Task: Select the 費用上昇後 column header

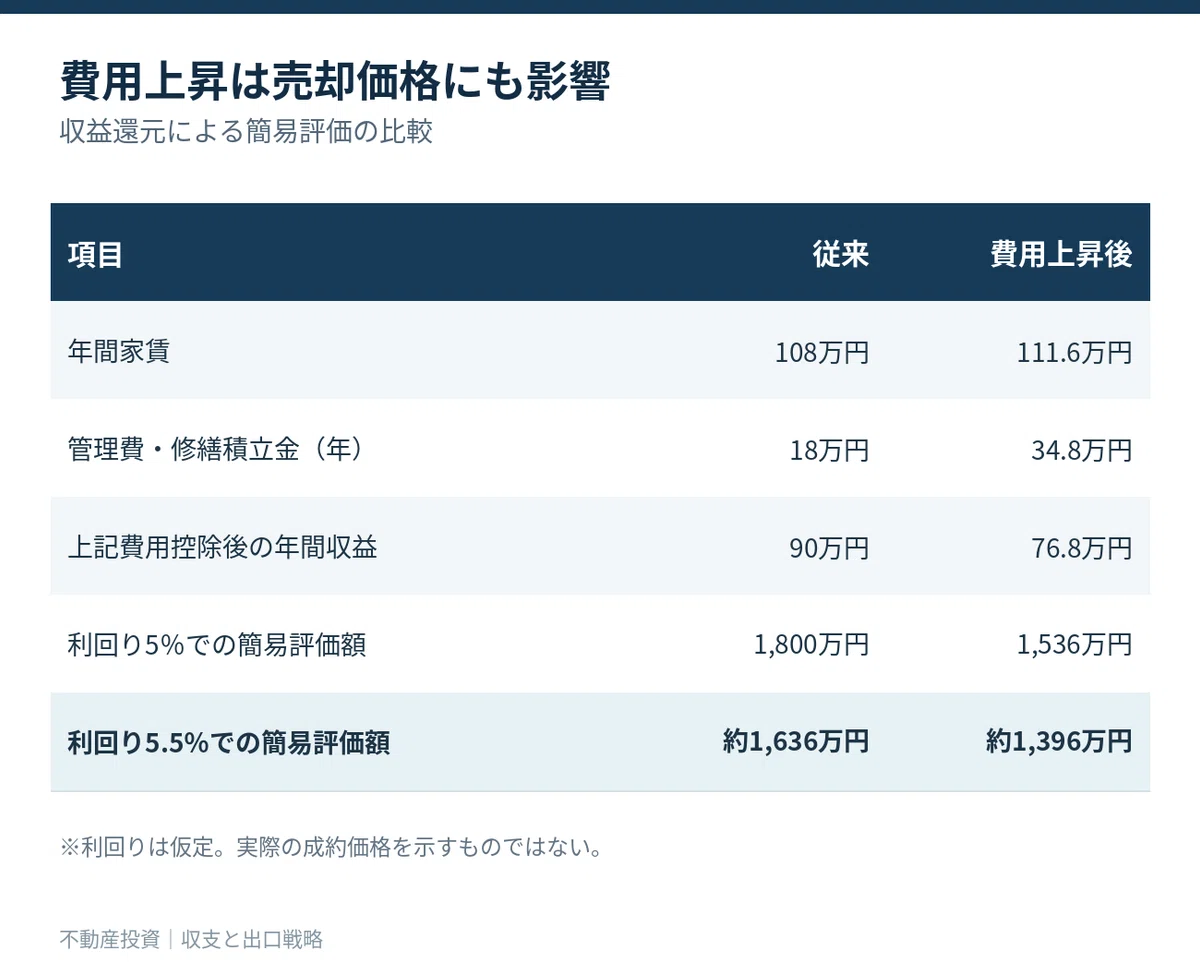Action: tap(1061, 254)
